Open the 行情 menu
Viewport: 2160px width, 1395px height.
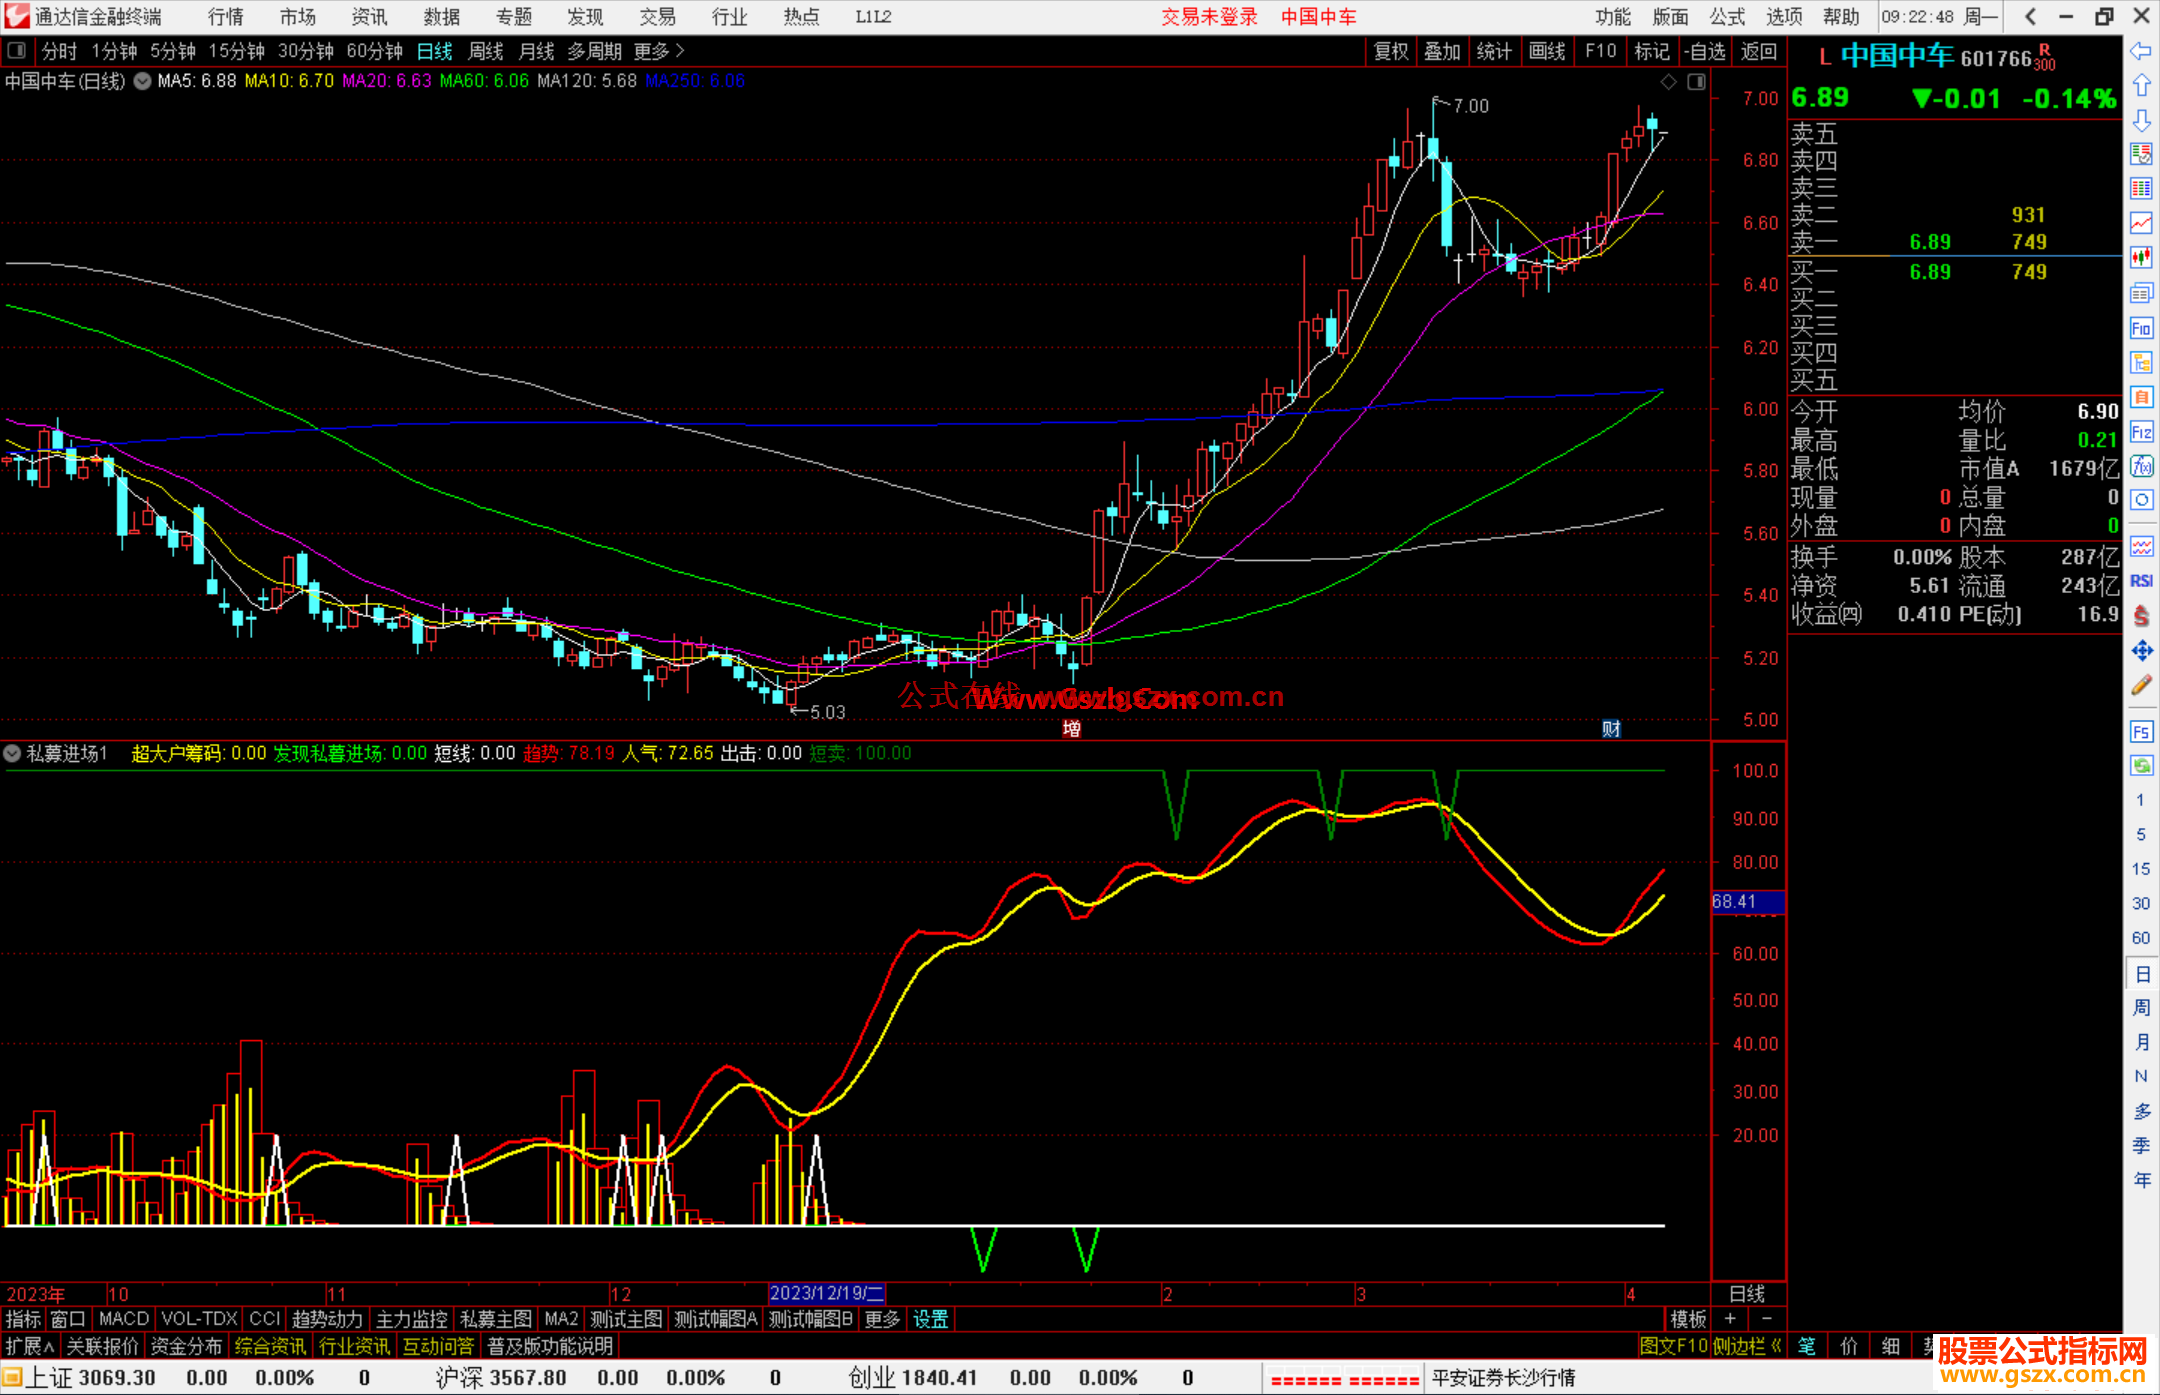tap(226, 17)
